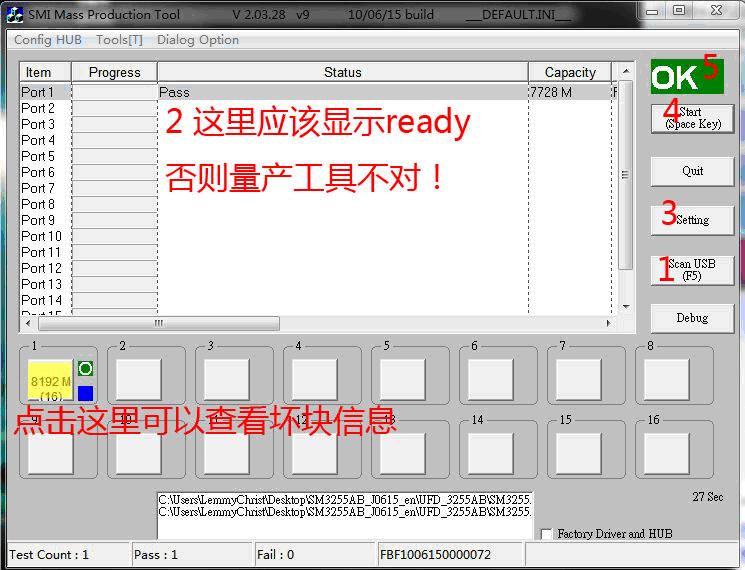Click the 27 Sec timer text

coord(707,497)
